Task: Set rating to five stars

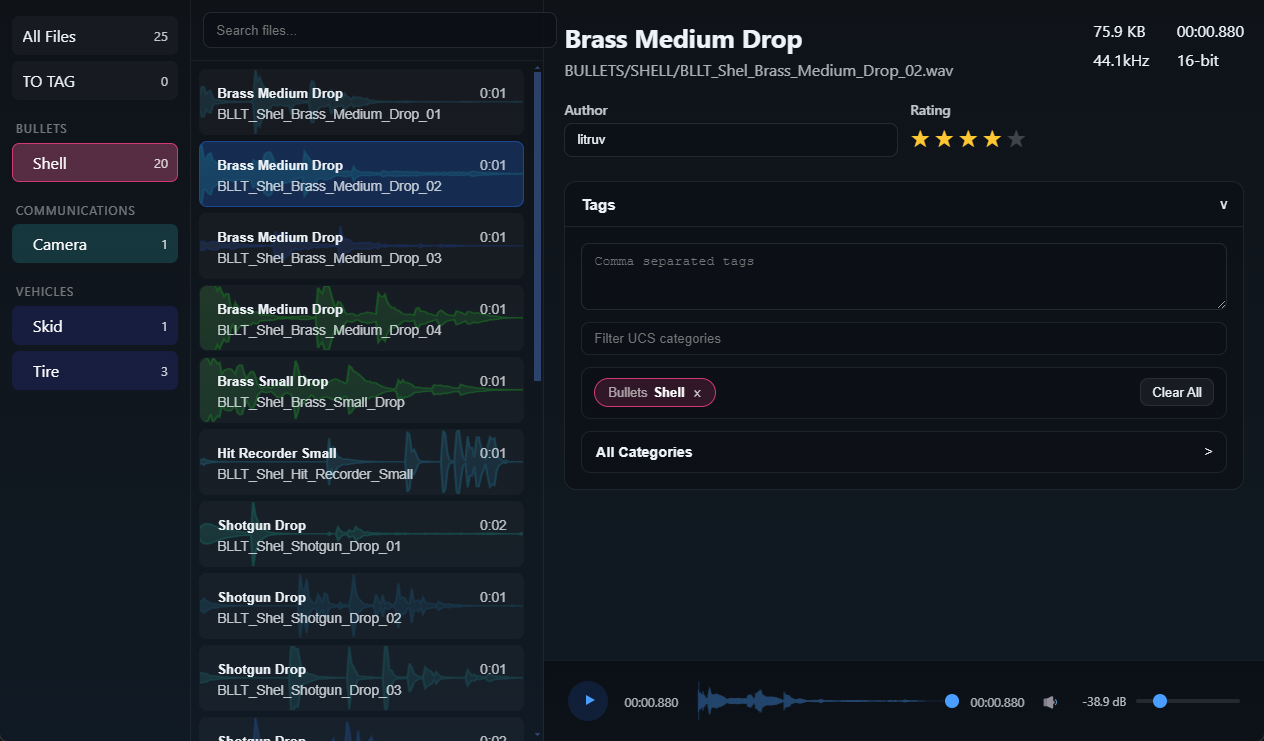Action: pos(1016,139)
